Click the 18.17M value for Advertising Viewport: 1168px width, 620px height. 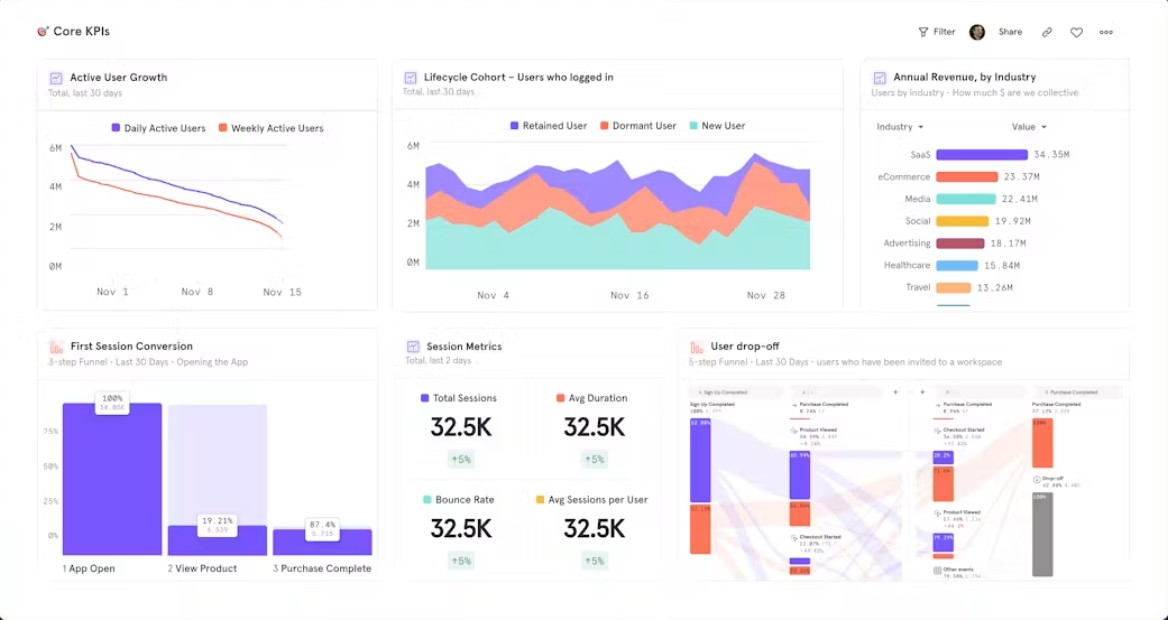click(x=1008, y=244)
